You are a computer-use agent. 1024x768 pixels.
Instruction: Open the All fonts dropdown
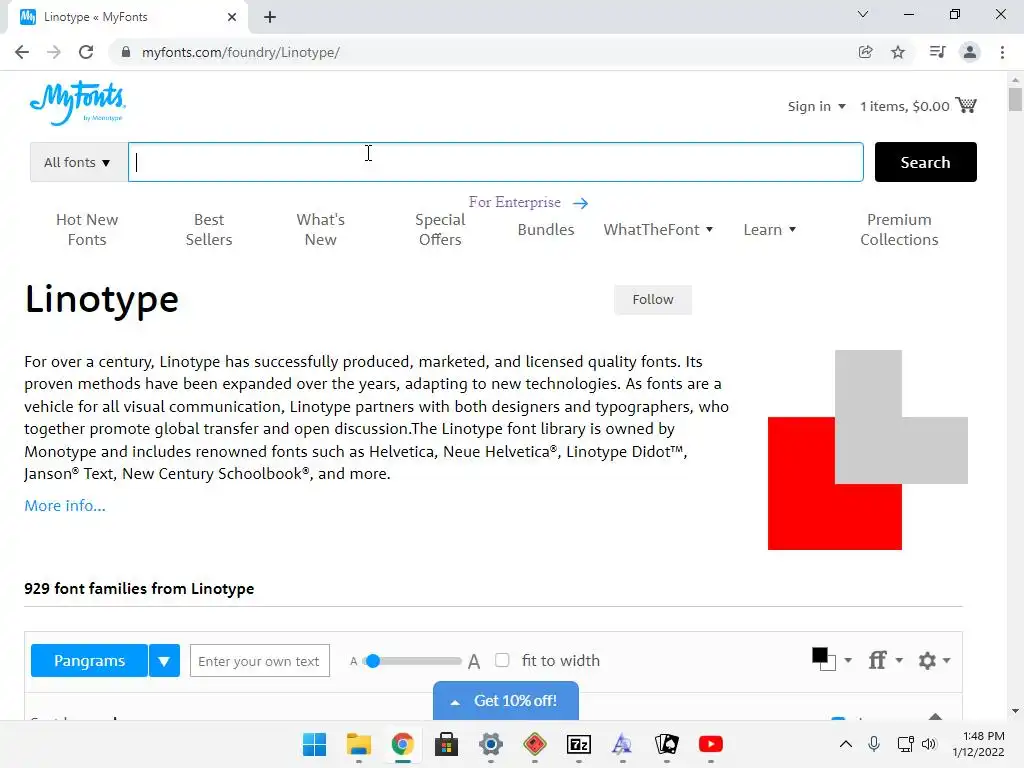click(78, 162)
